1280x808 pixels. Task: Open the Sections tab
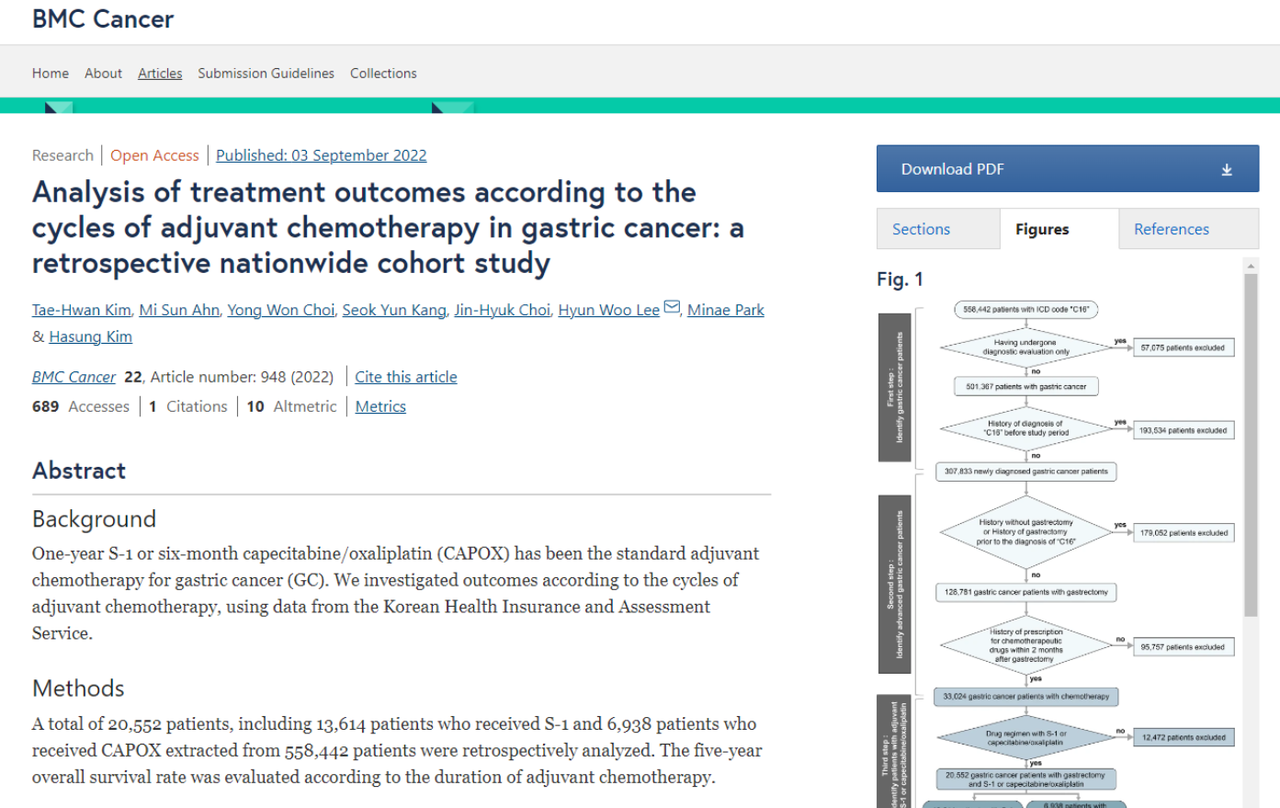pyautogui.click(x=920, y=229)
